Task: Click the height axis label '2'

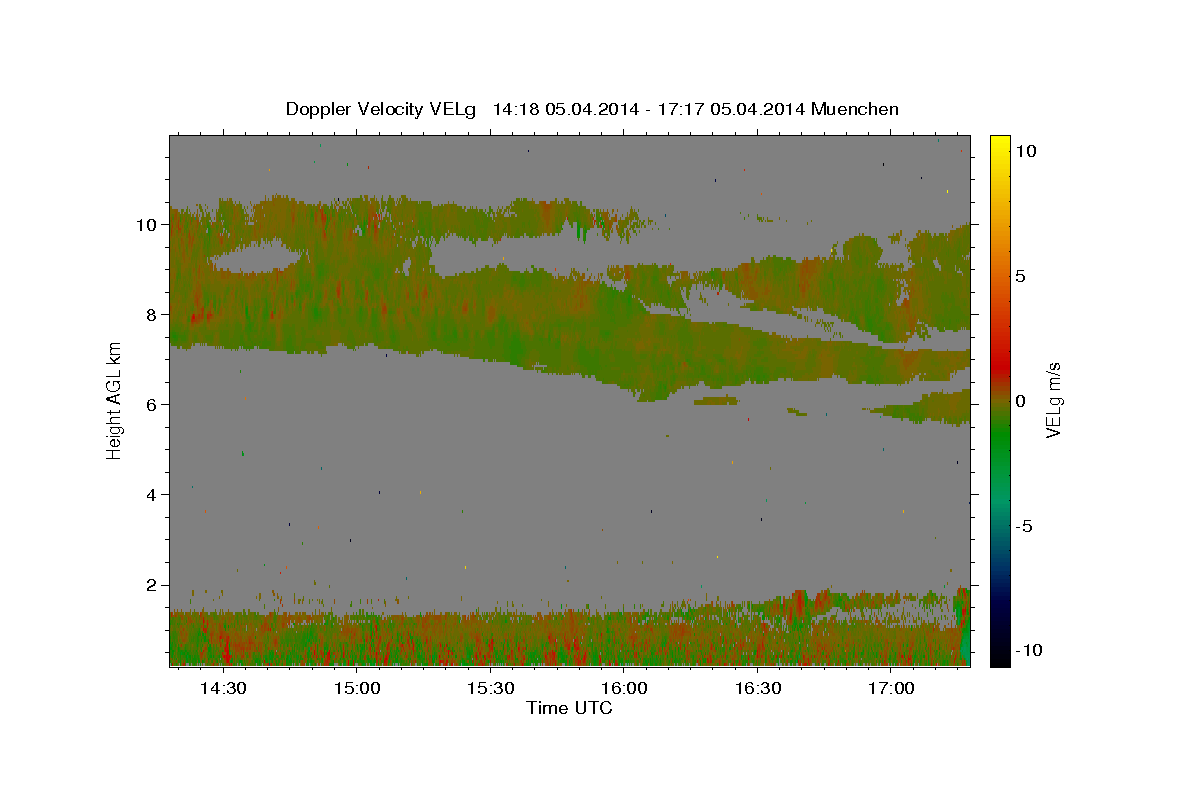Action: pos(152,585)
